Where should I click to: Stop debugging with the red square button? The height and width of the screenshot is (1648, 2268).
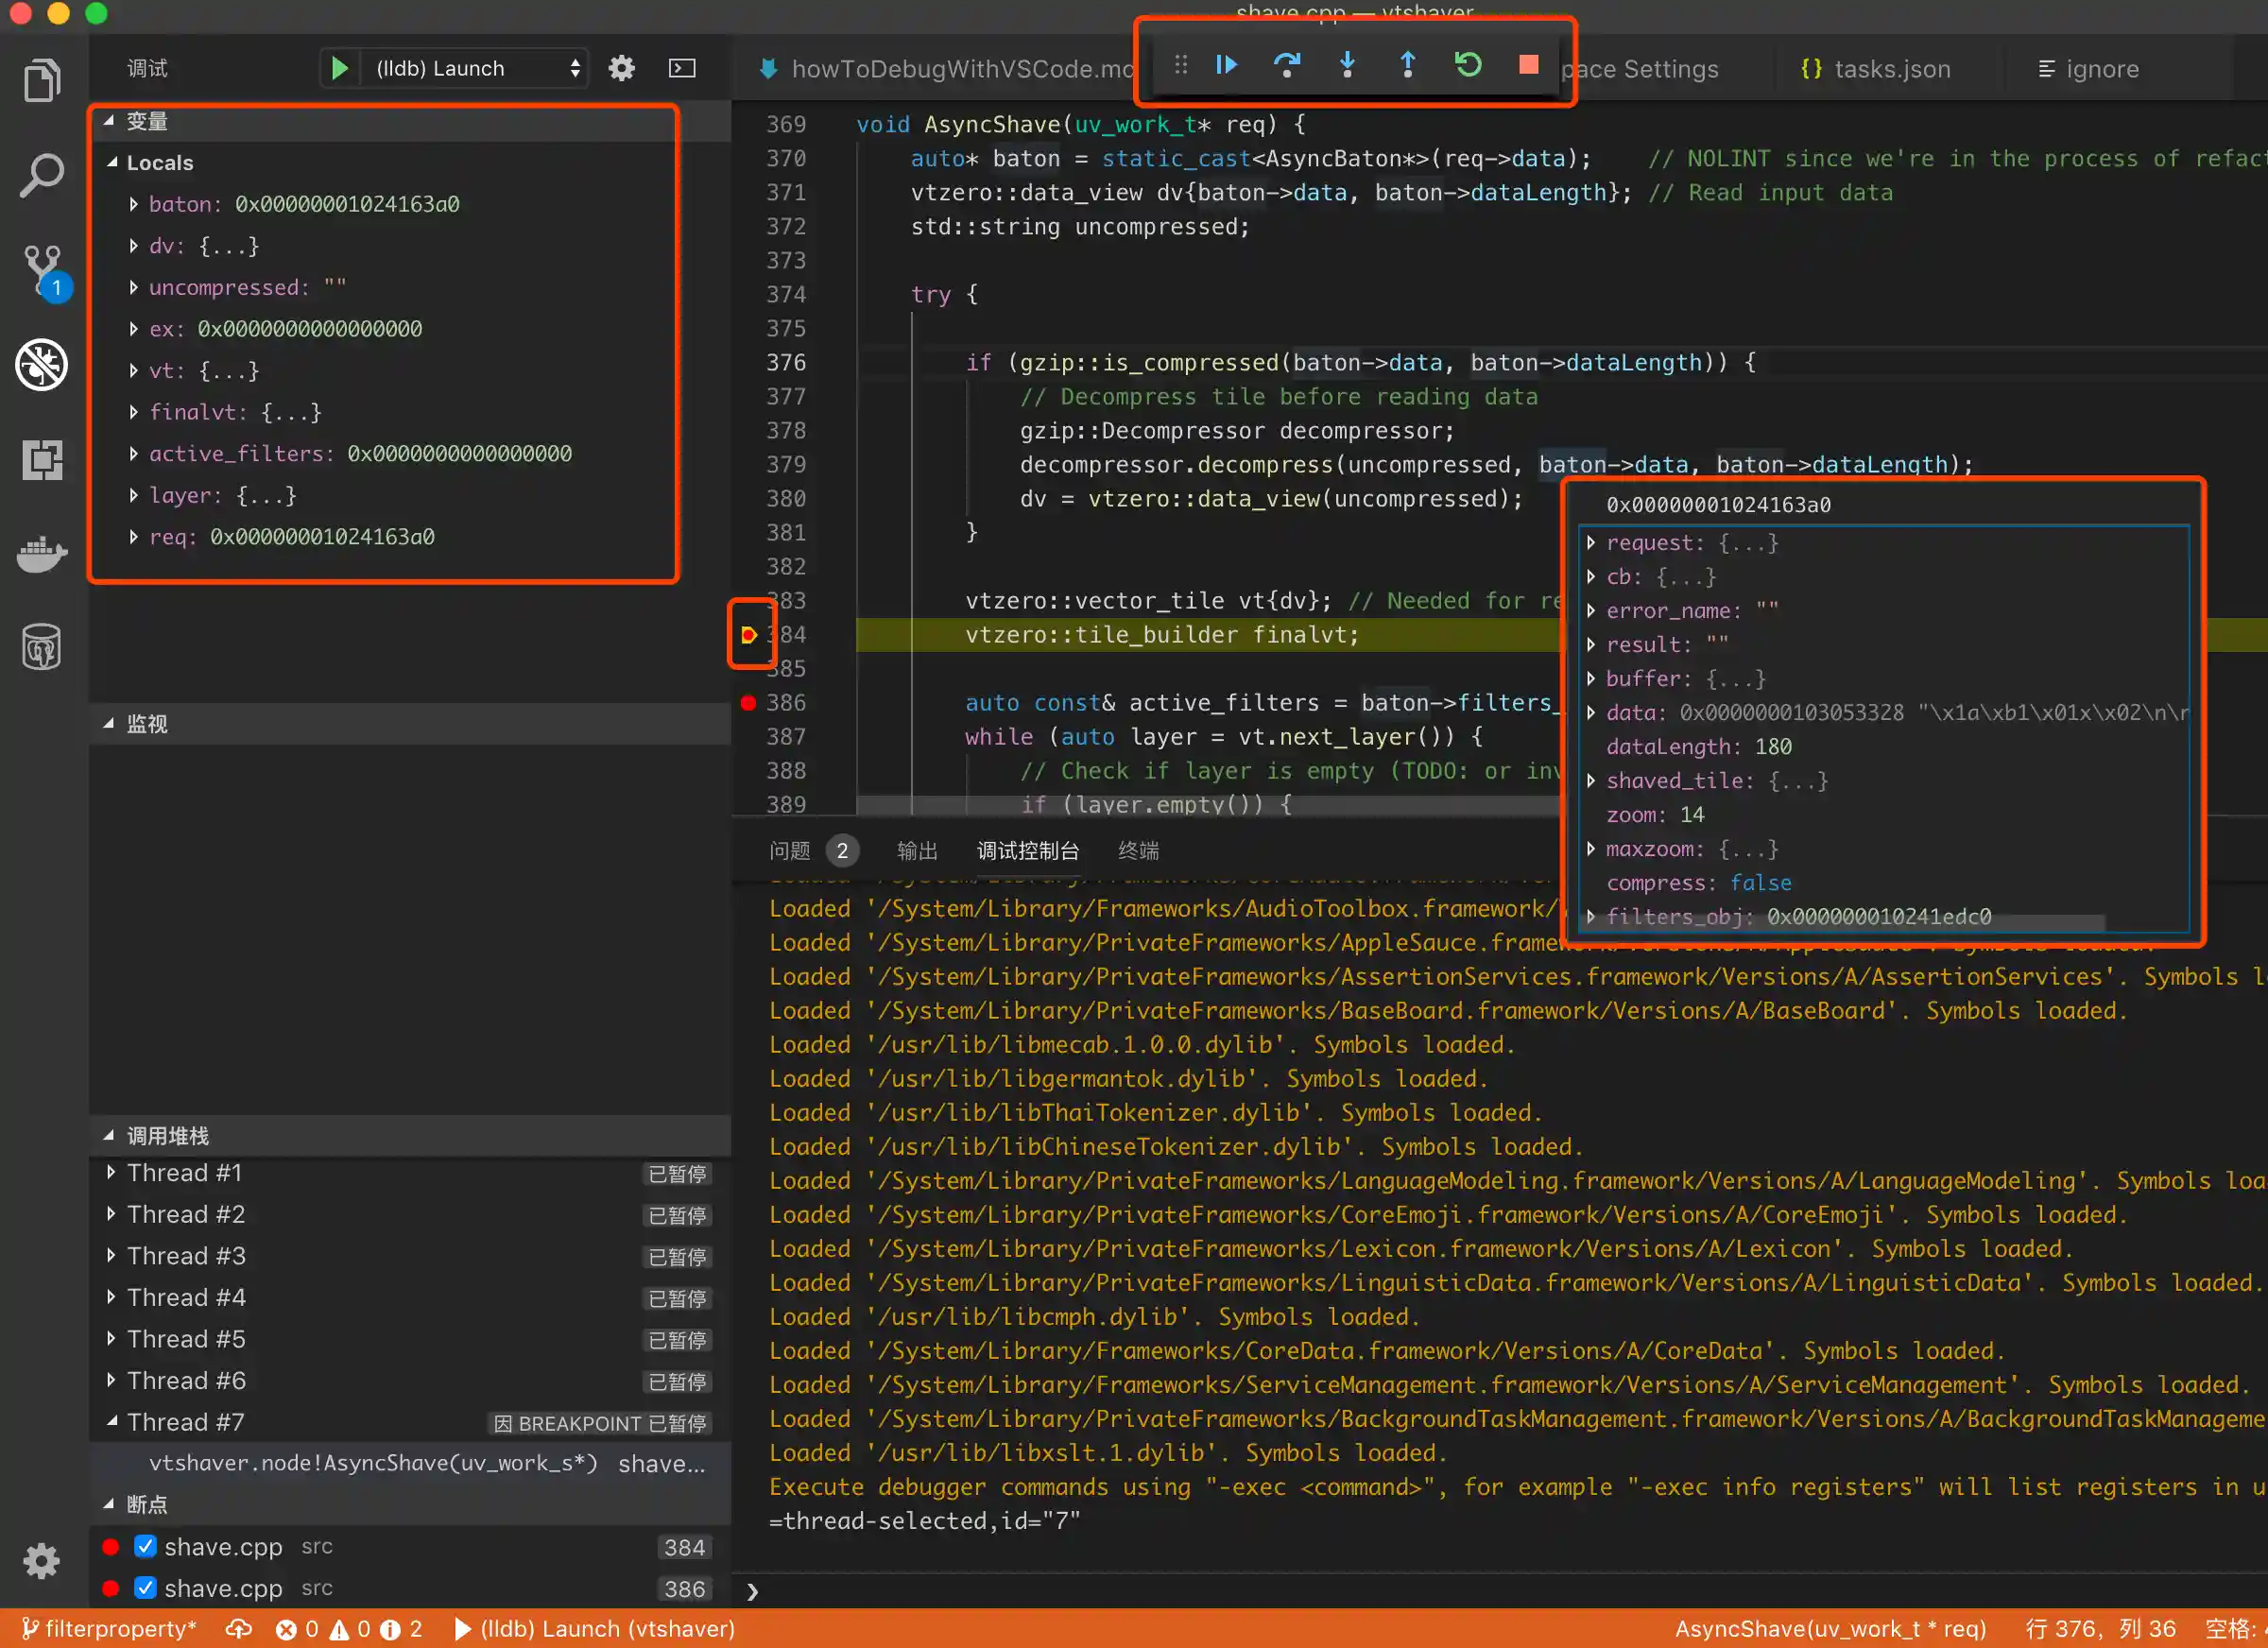(1527, 64)
